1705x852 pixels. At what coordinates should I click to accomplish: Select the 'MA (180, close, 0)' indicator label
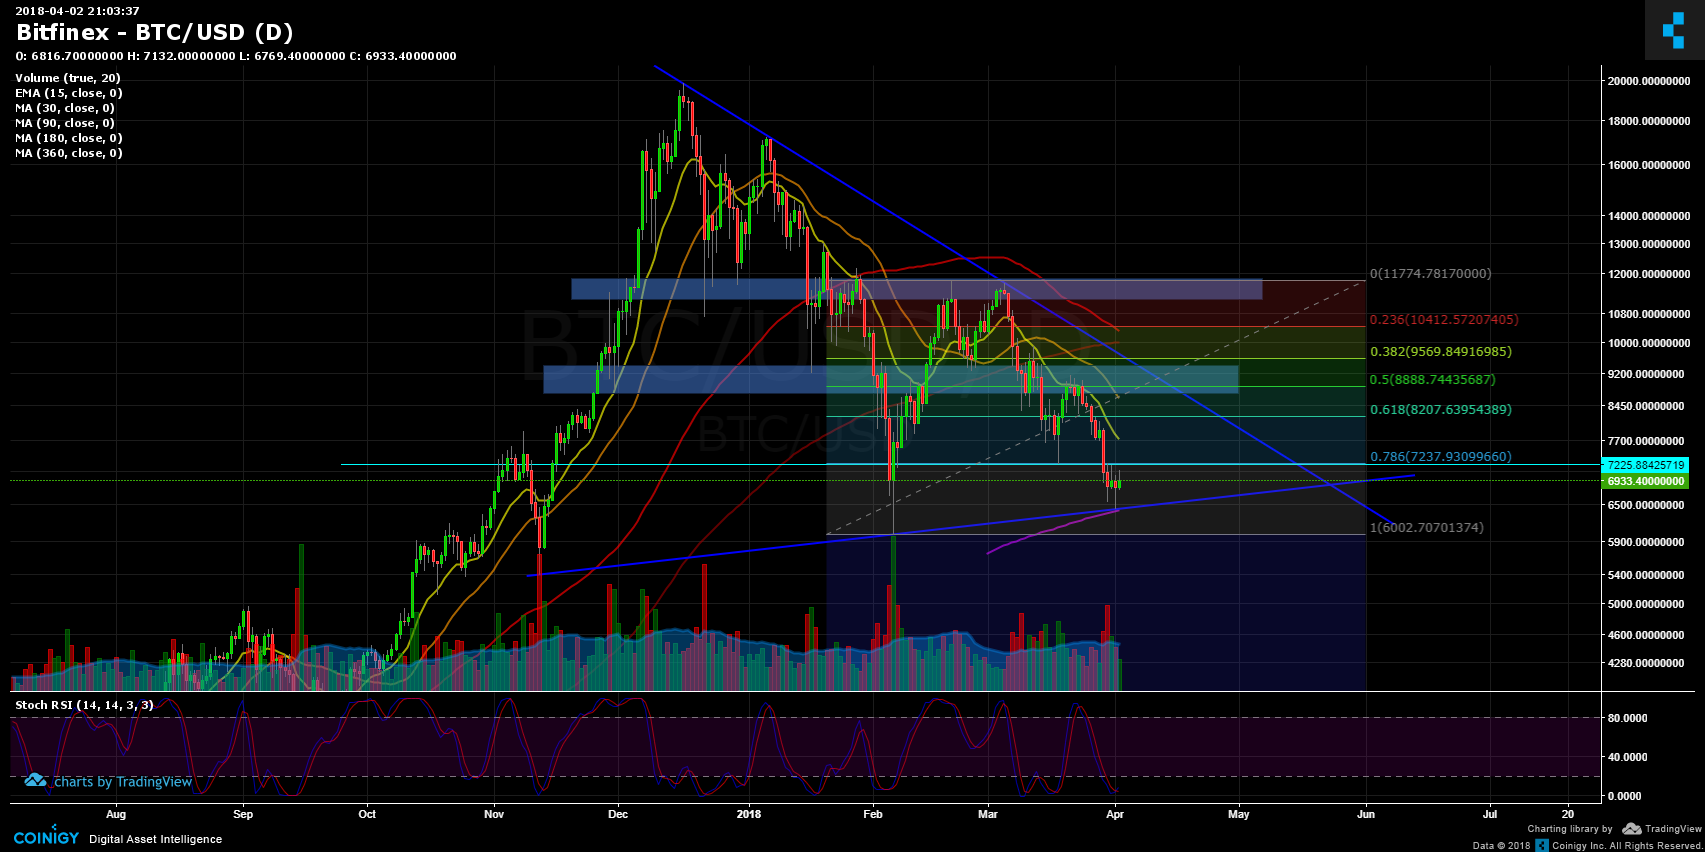pos(69,138)
